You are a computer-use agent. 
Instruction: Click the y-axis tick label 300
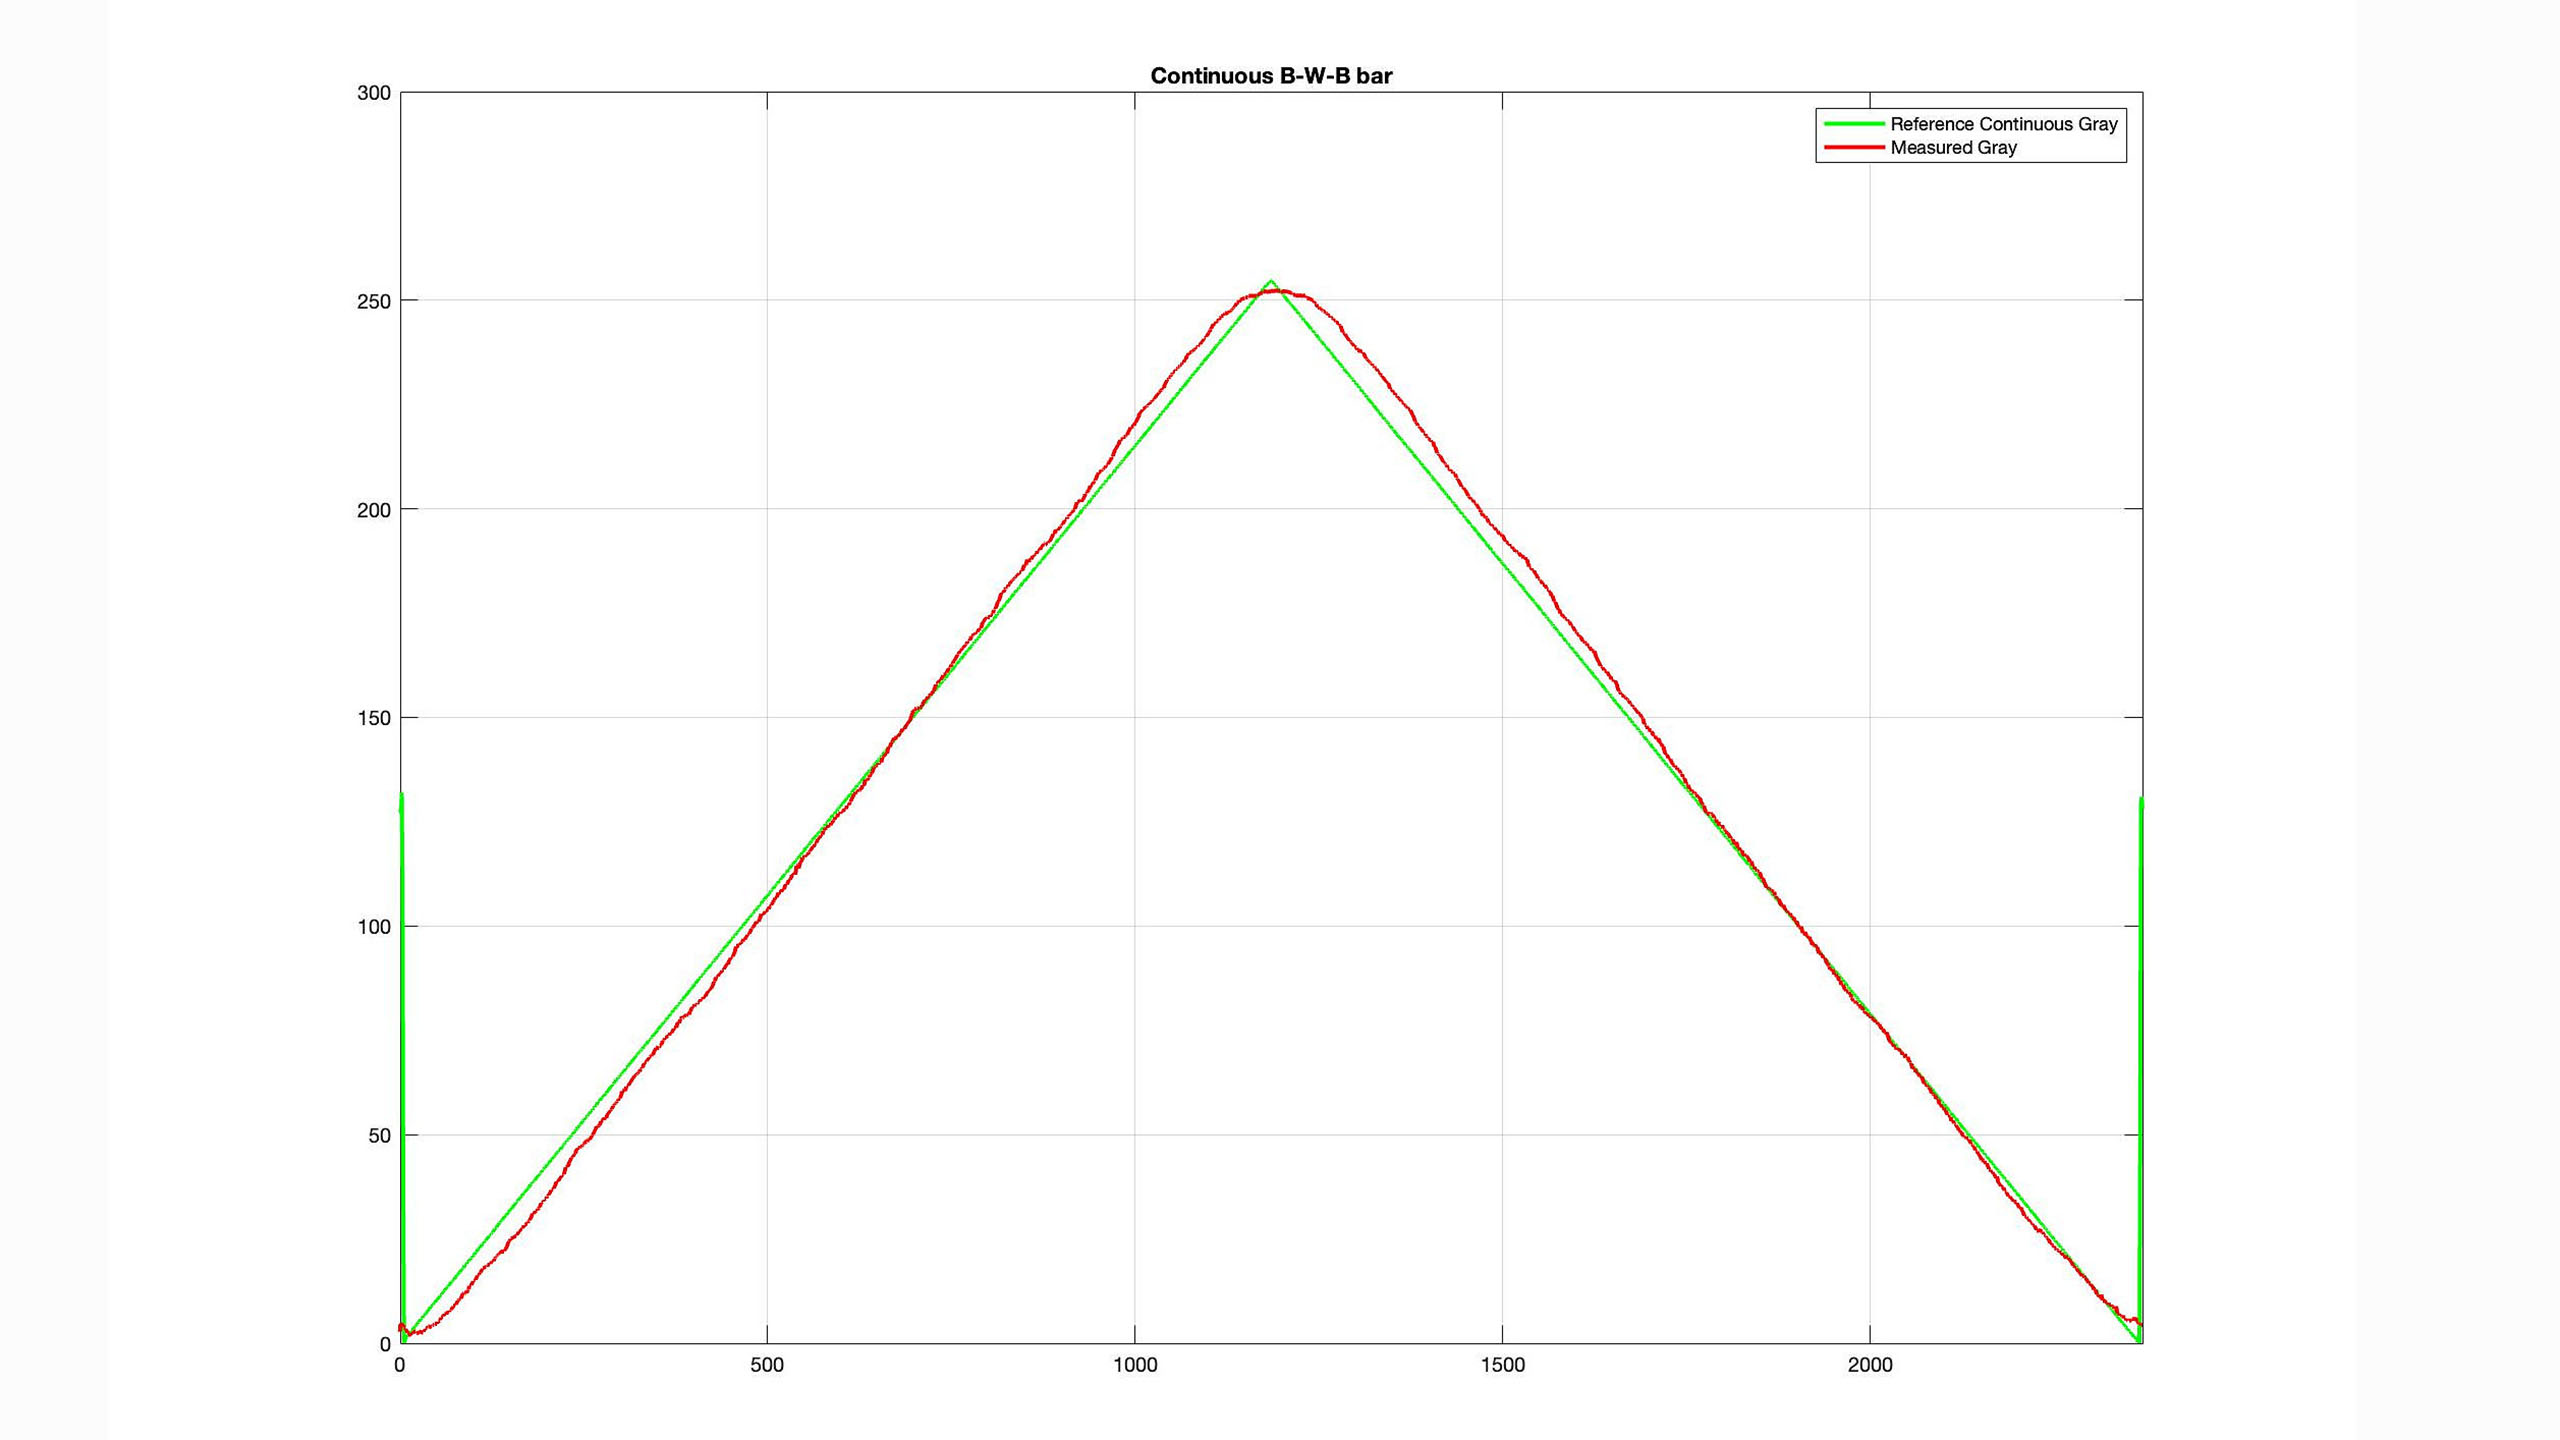pos(374,93)
